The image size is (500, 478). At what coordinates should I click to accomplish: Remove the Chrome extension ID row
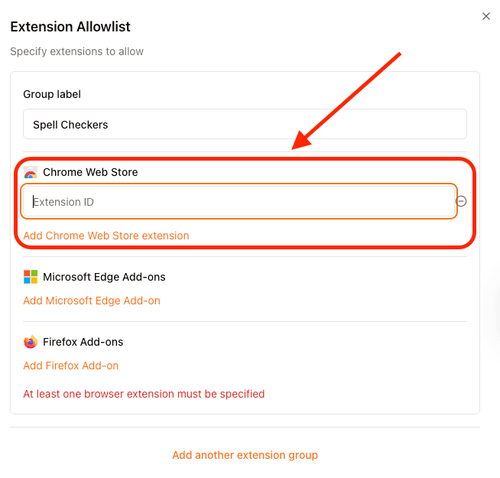[x=461, y=201]
